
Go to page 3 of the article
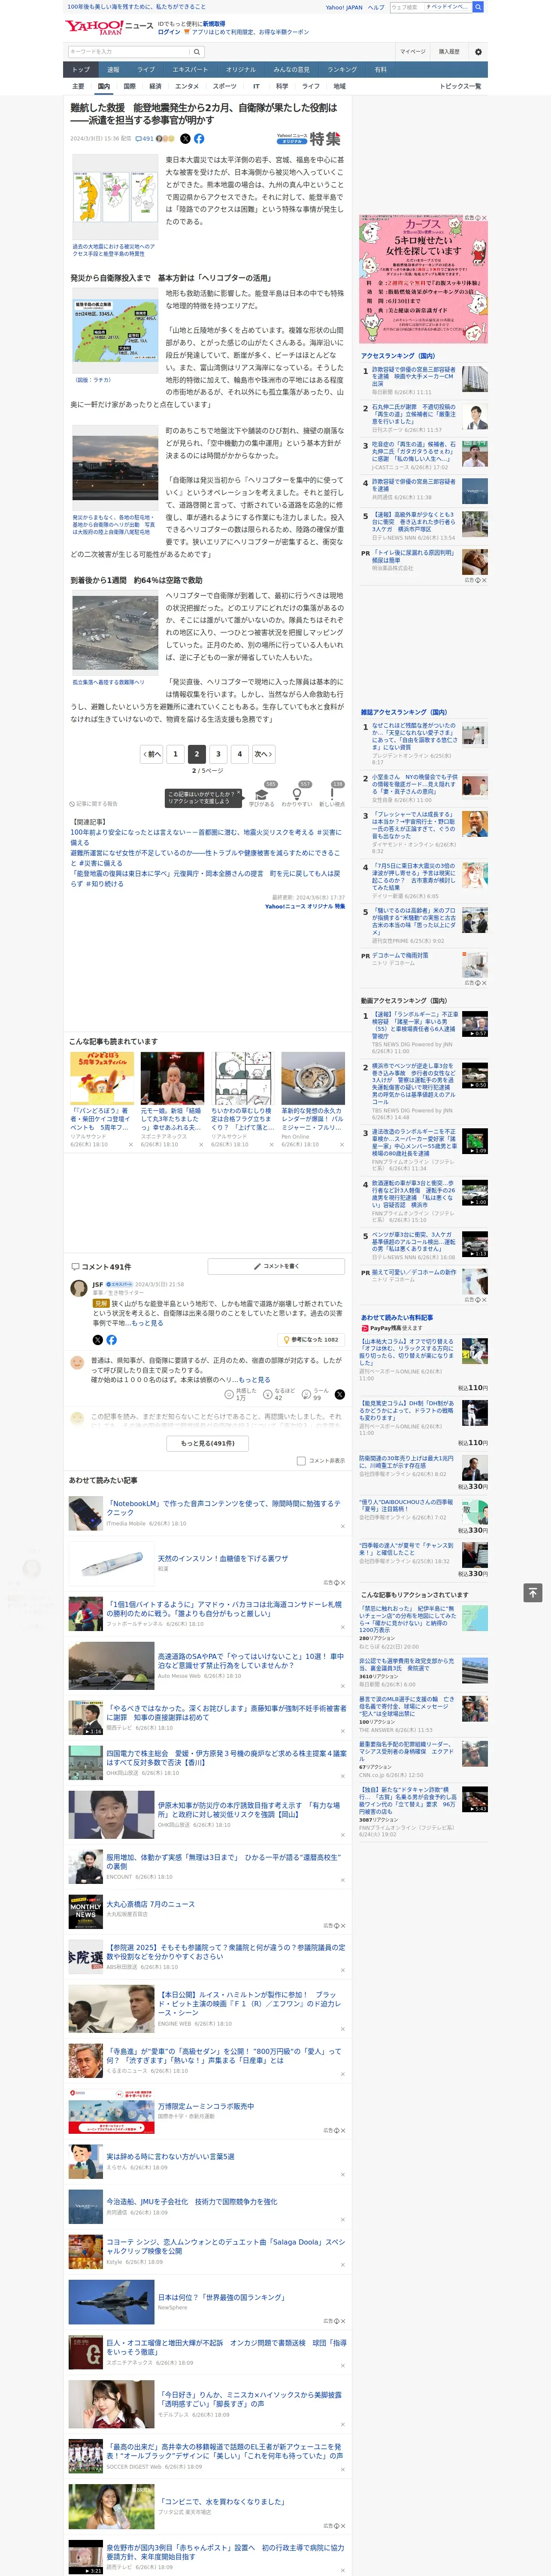click(x=218, y=754)
